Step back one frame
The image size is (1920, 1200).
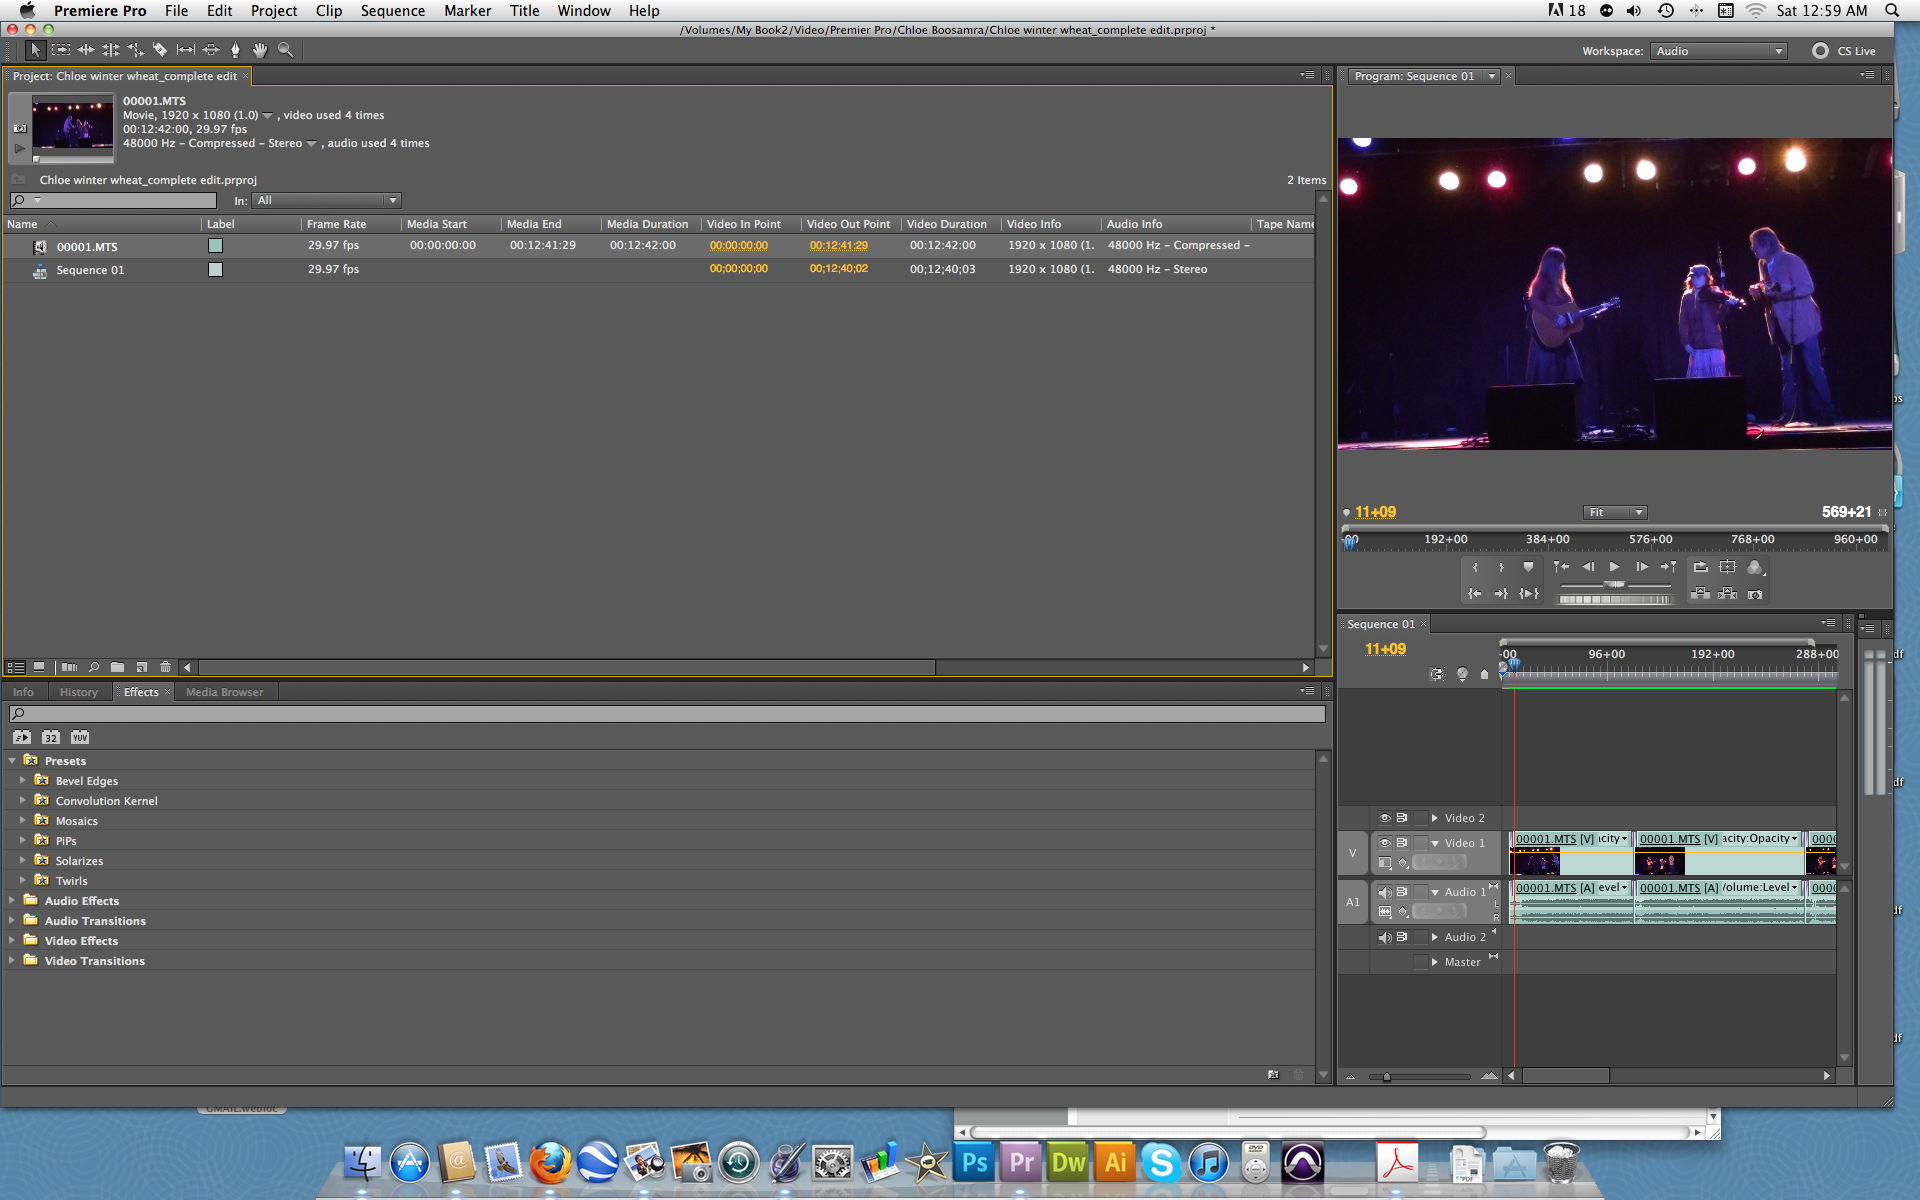(x=1588, y=567)
